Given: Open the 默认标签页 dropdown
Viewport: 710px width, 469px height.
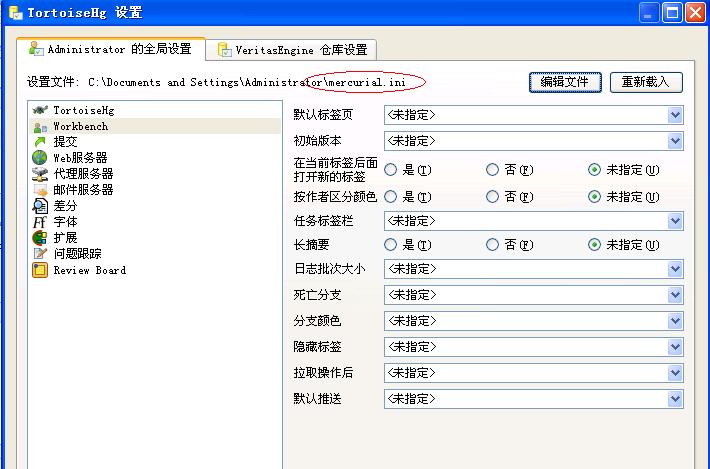Looking at the screenshot, I should 533,115.
